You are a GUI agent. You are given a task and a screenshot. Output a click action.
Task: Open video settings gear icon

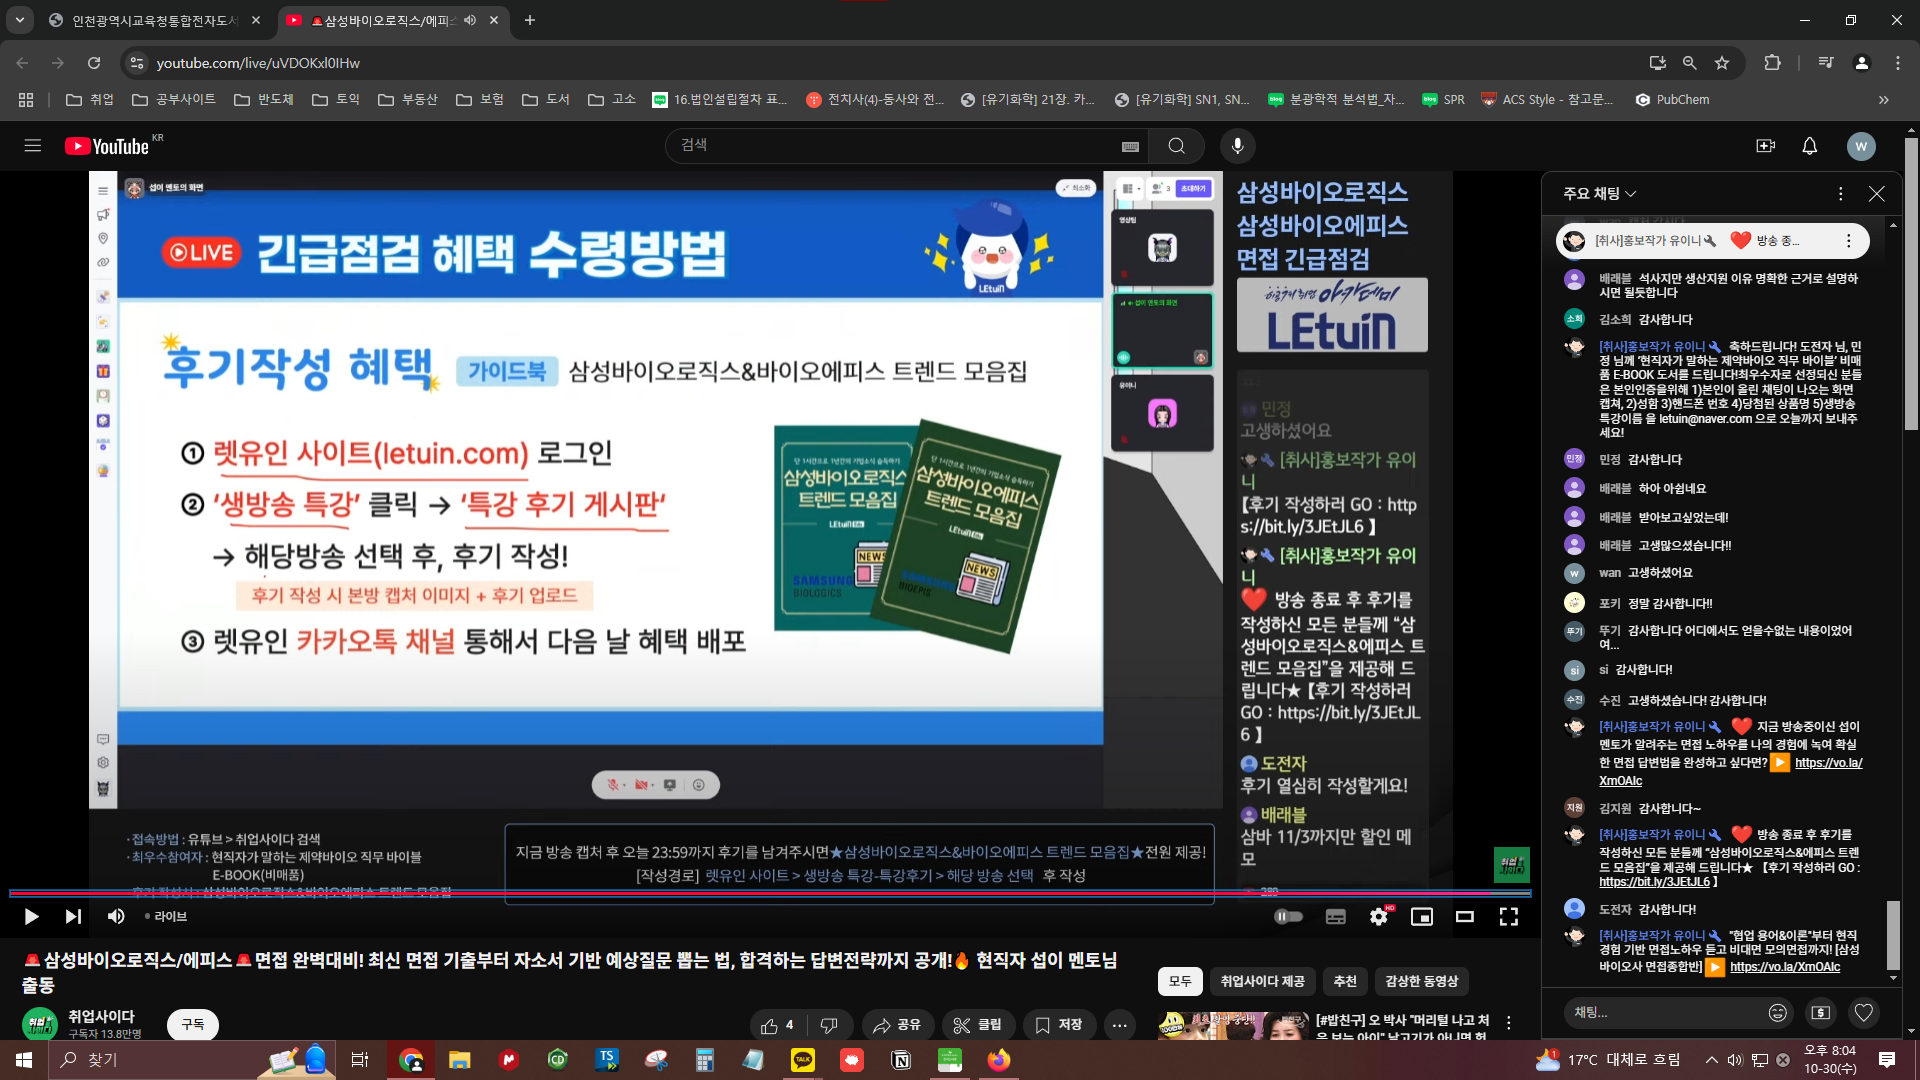point(1378,916)
